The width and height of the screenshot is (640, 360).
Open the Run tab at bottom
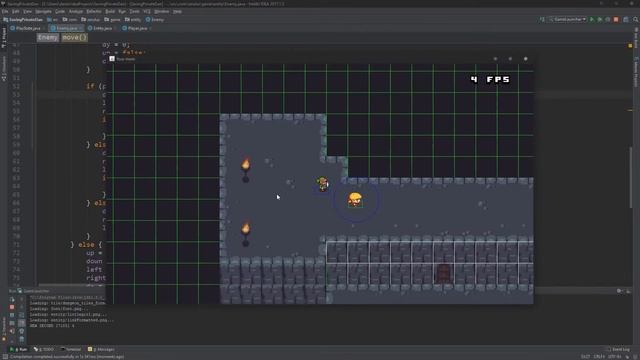point(18,349)
